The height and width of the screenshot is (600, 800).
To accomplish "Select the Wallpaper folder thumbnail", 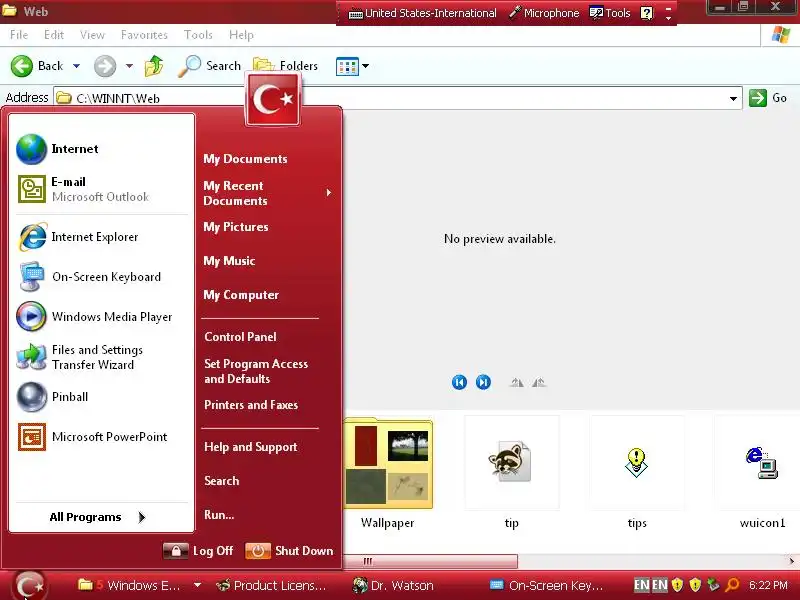I will click(x=388, y=463).
